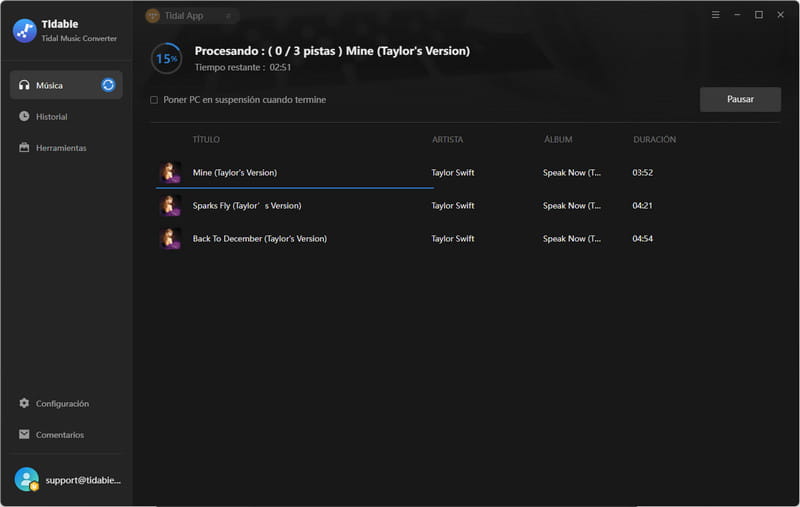Open the hamburger menu icon in title bar

(716, 15)
